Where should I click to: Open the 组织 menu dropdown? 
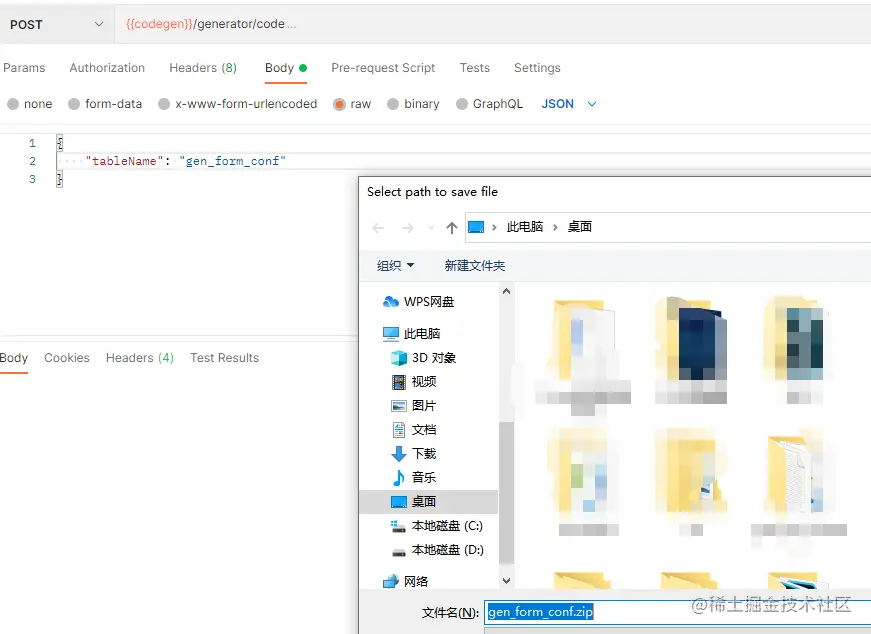click(395, 266)
